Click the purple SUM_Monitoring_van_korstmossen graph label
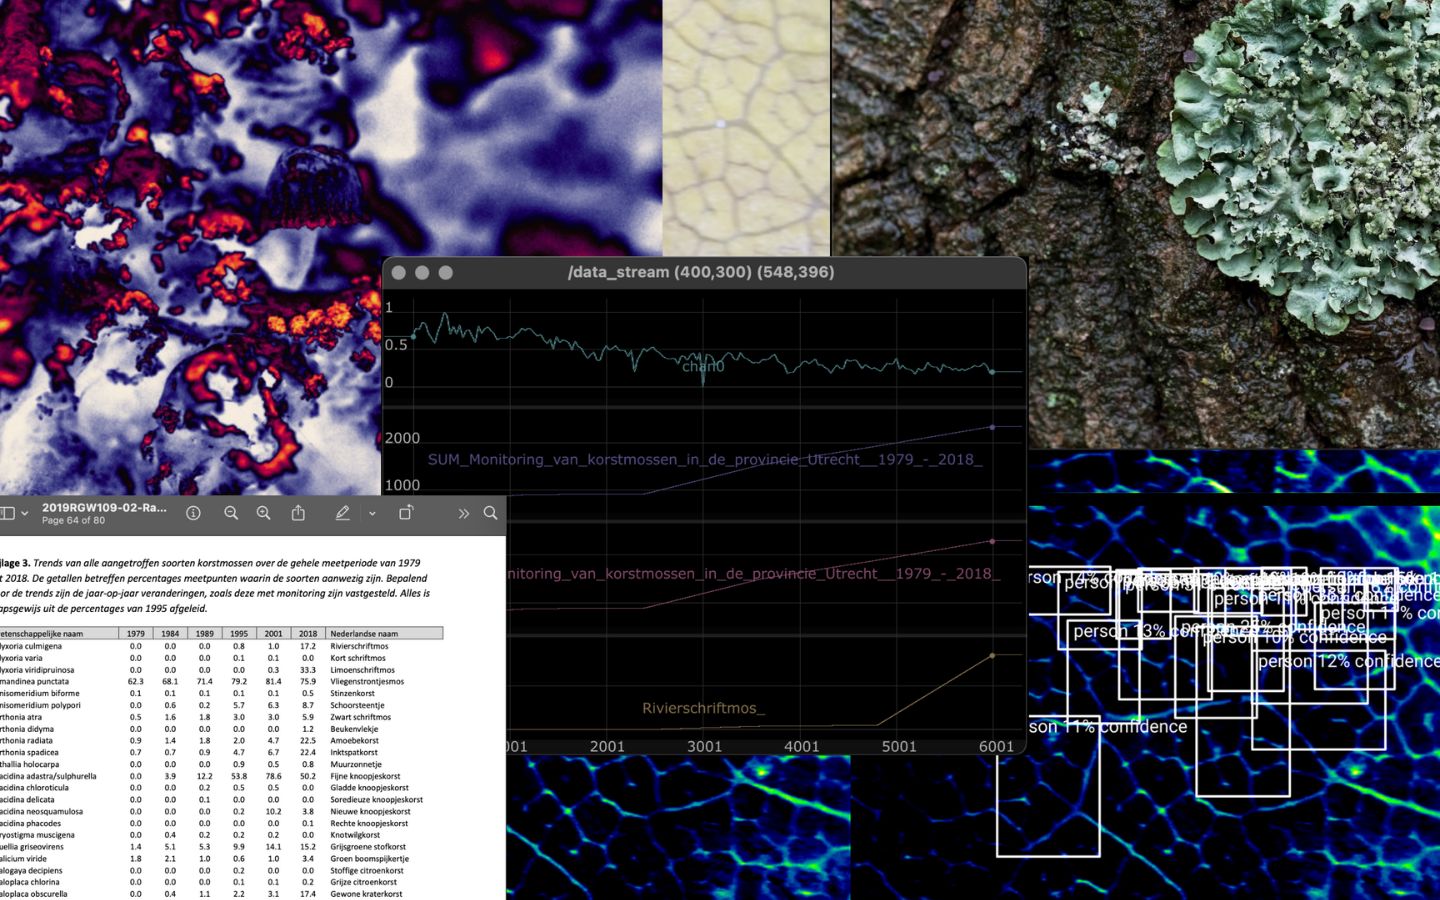 coord(705,459)
